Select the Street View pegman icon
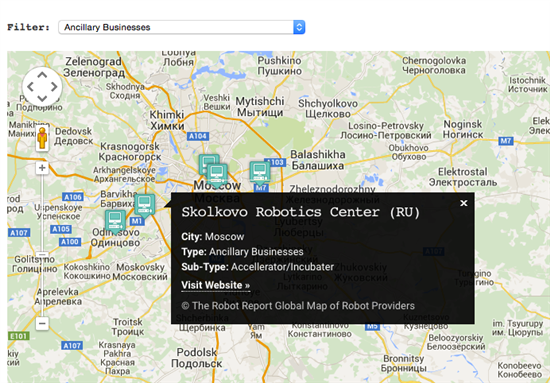This screenshot has width=550, height=383. [42, 139]
